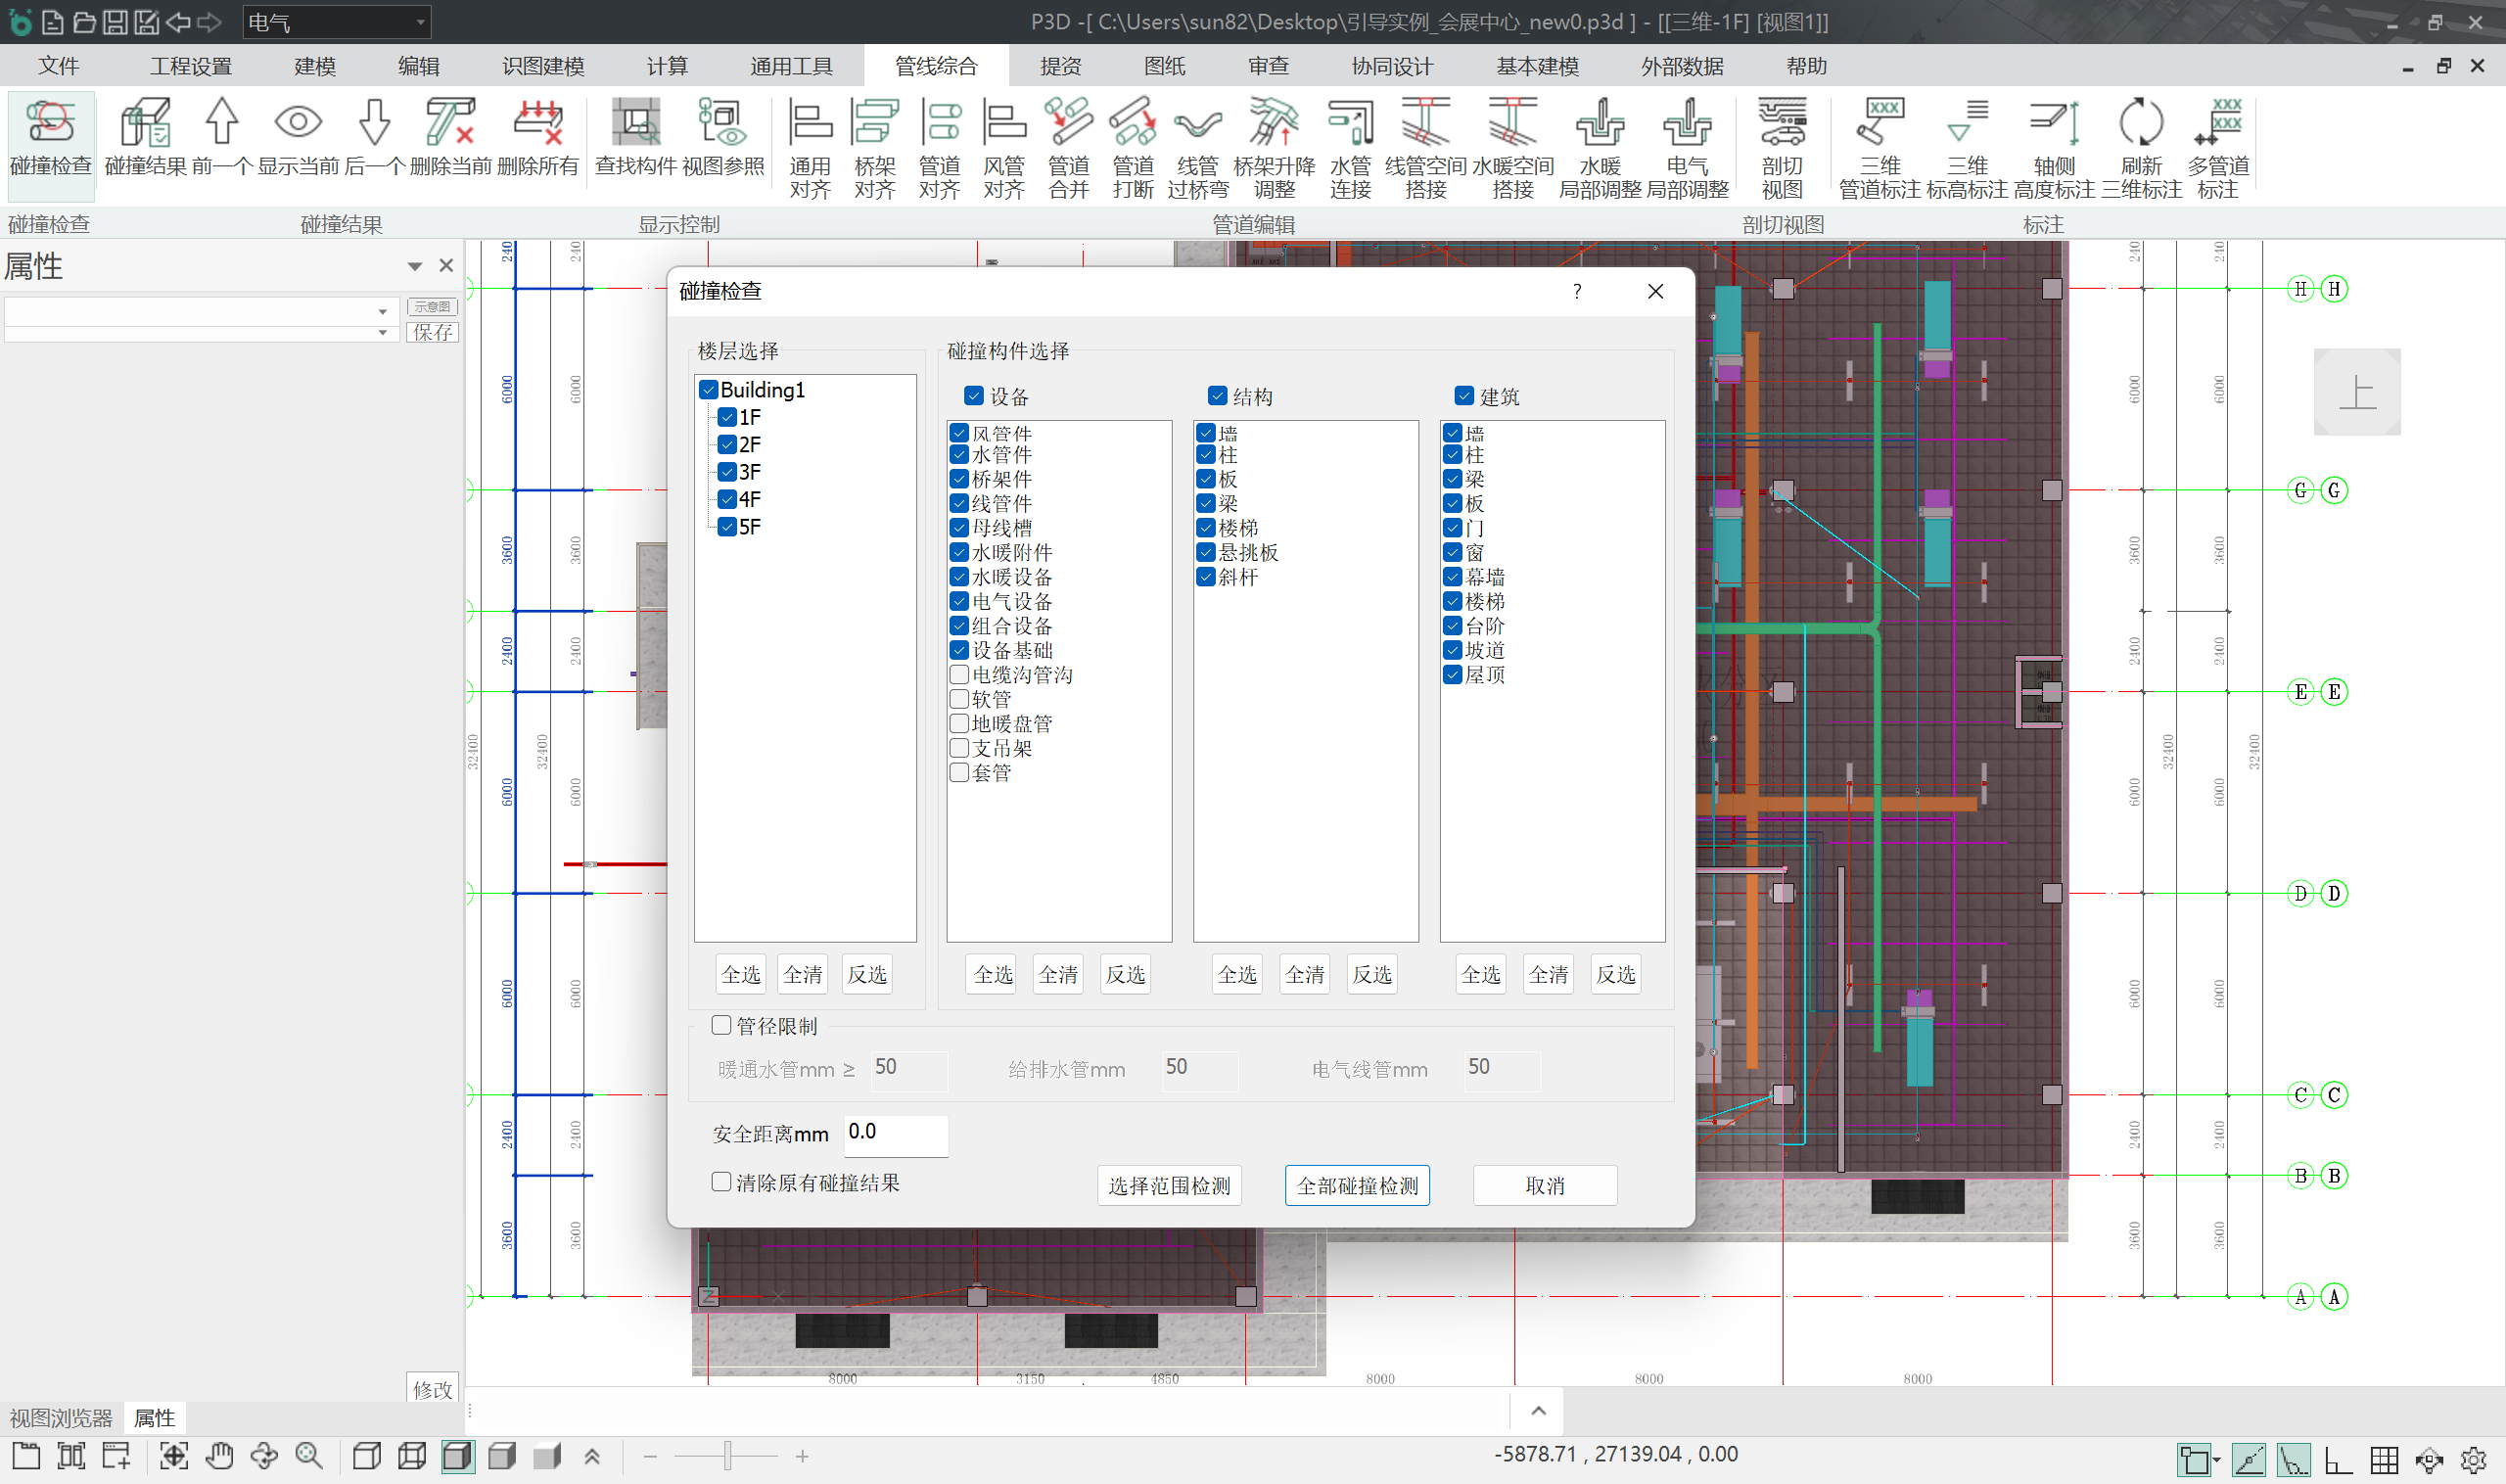The width and height of the screenshot is (2506, 1484).
Task: Expand the bottom panel chevron
Action: pos(1538,1411)
